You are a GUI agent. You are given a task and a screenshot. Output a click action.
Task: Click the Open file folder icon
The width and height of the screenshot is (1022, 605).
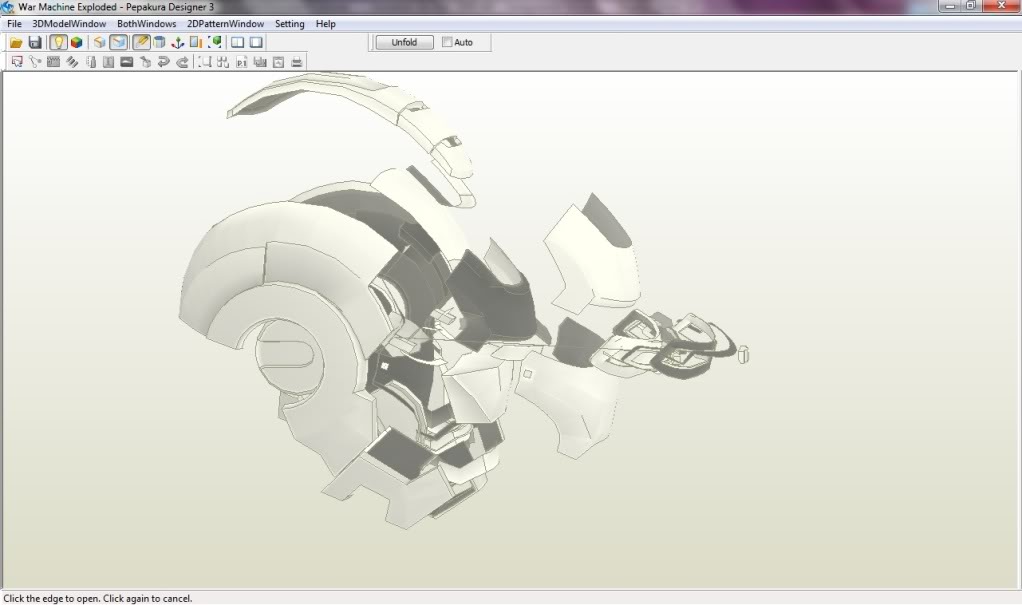coord(16,42)
